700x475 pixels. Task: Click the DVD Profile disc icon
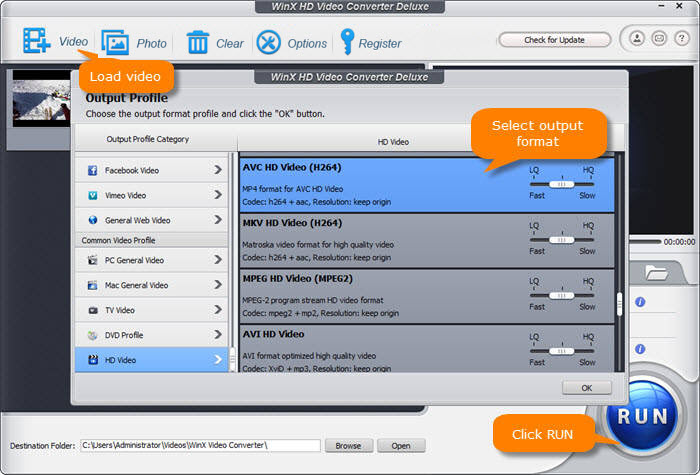pos(92,335)
